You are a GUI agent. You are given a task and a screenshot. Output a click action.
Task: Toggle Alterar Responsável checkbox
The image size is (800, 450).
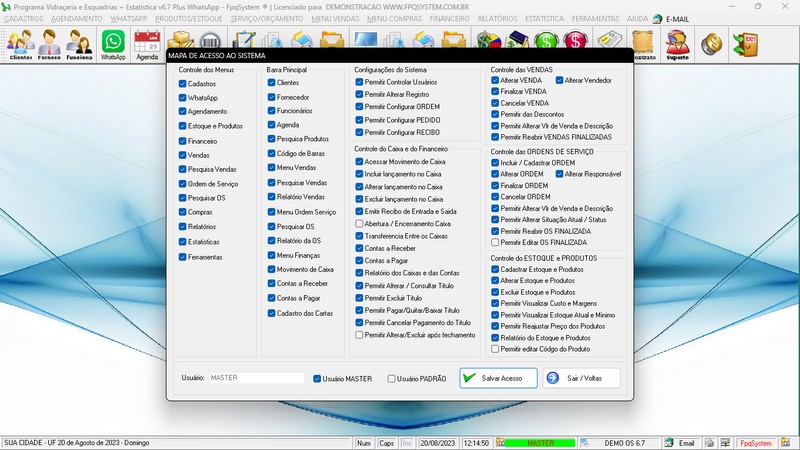559,174
